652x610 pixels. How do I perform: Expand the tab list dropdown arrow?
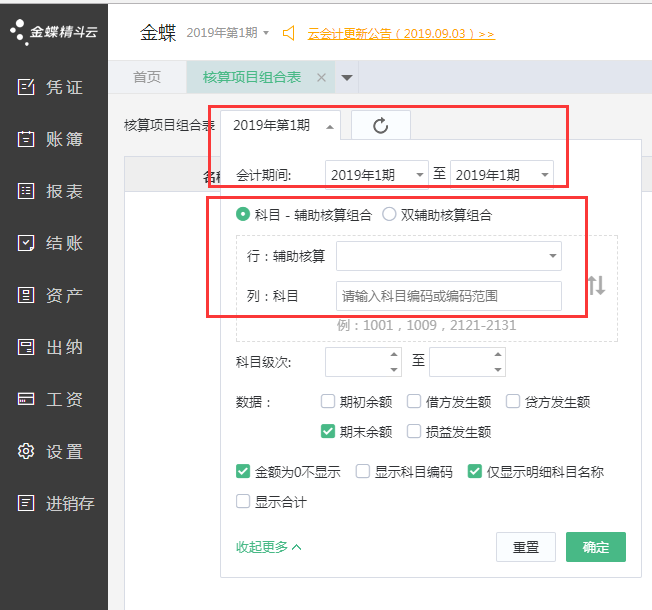click(x=347, y=78)
